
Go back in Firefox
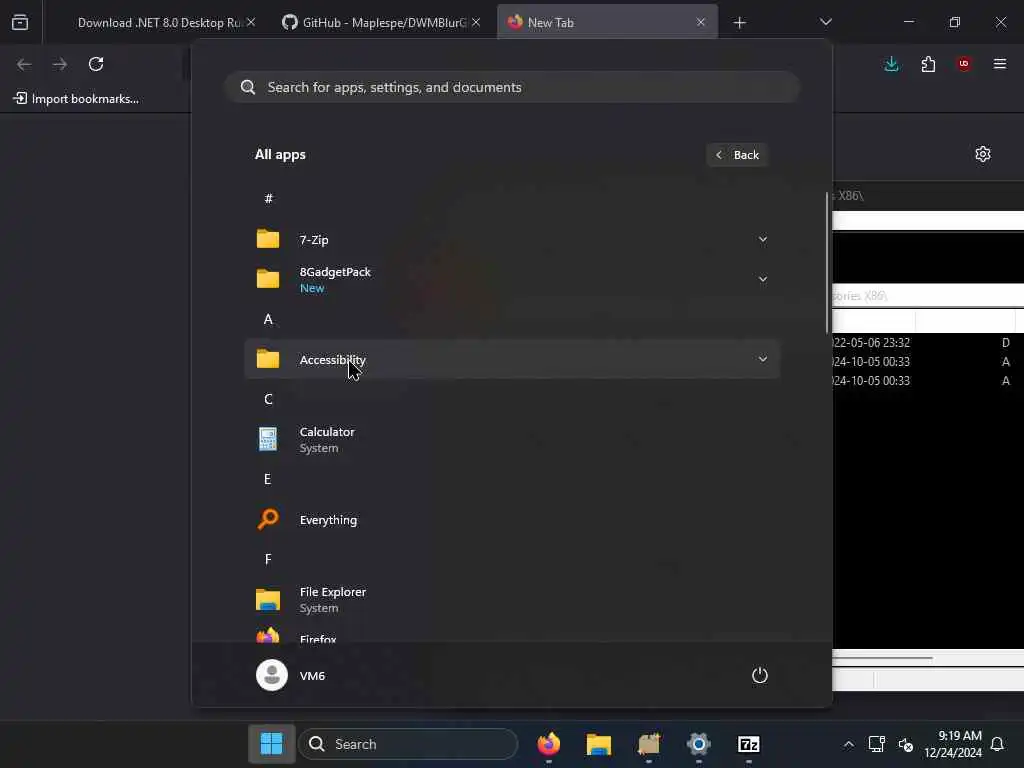(x=24, y=64)
